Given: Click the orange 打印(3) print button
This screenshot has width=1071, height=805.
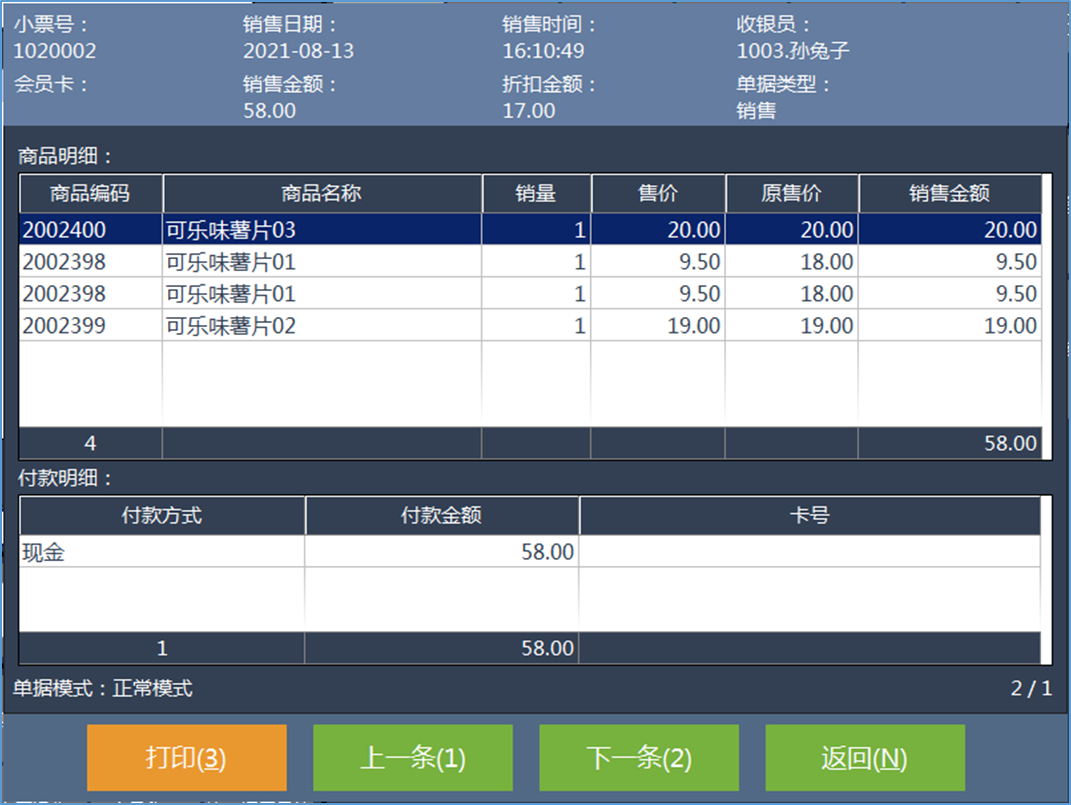Looking at the screenshot, I should point(186,757).
